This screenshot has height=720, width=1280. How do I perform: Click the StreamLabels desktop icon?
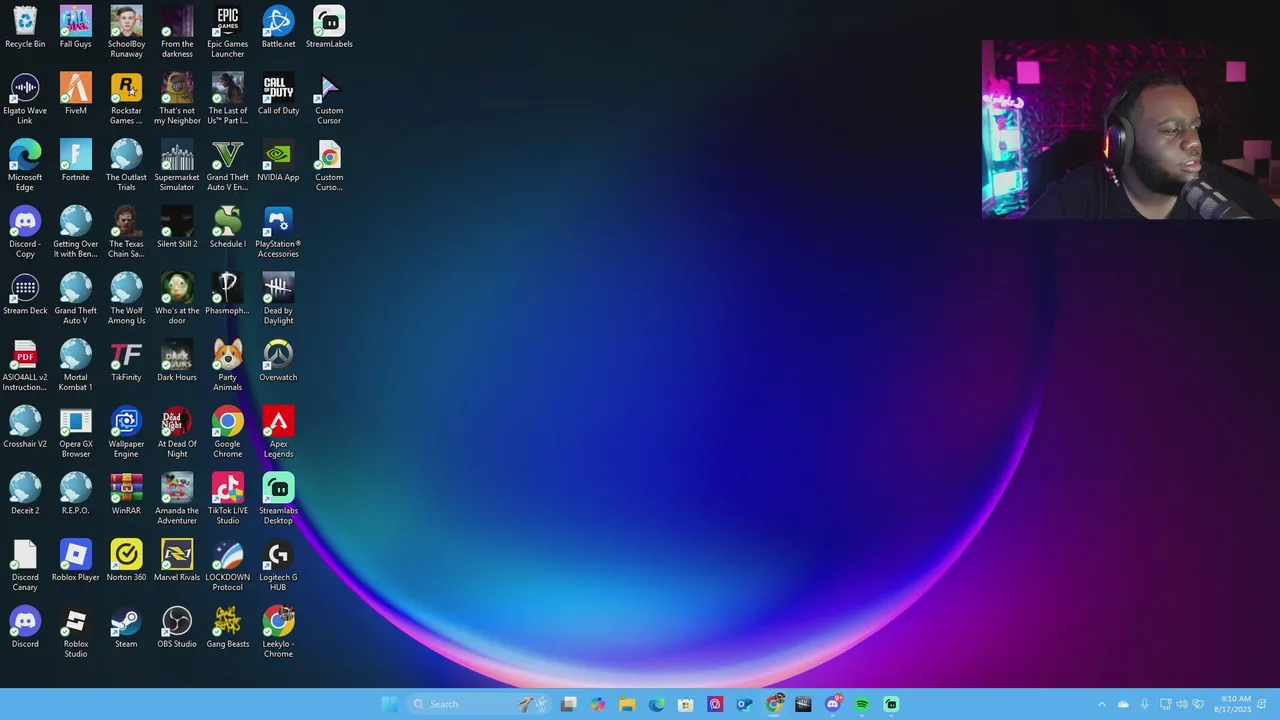329,27
